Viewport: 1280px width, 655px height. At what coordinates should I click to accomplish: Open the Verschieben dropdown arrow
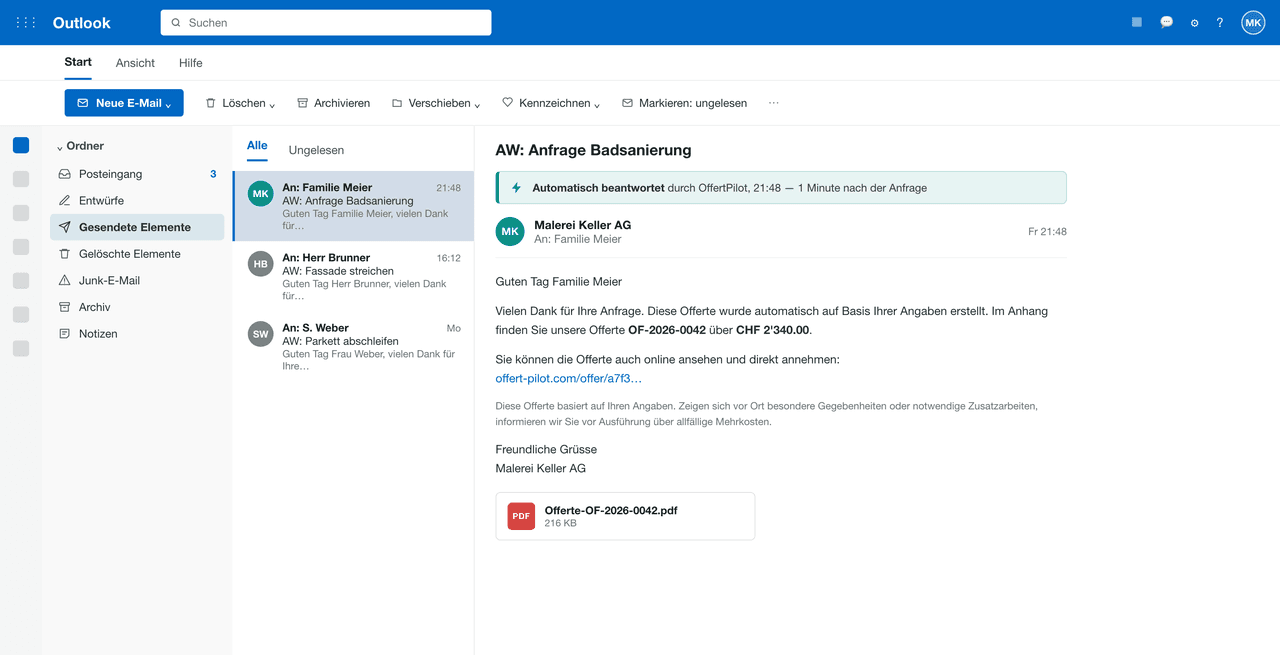click(477, 104)
